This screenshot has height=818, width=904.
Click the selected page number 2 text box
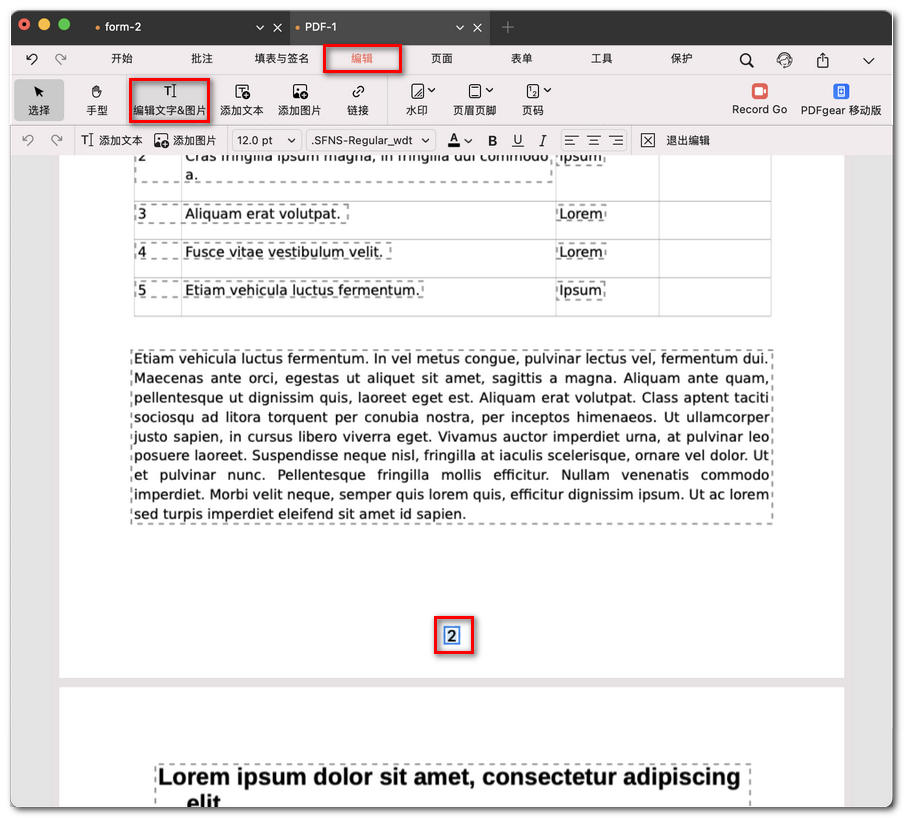click(452, 636)
